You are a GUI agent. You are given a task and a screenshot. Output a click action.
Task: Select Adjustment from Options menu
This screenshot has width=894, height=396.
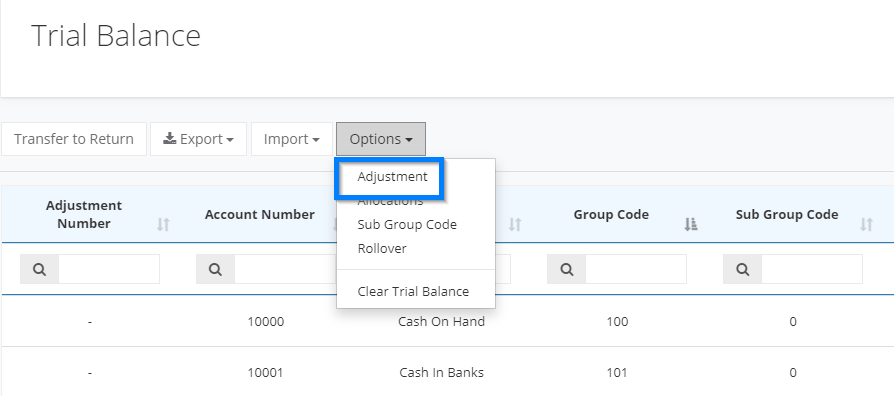click(x=392, y=177)
